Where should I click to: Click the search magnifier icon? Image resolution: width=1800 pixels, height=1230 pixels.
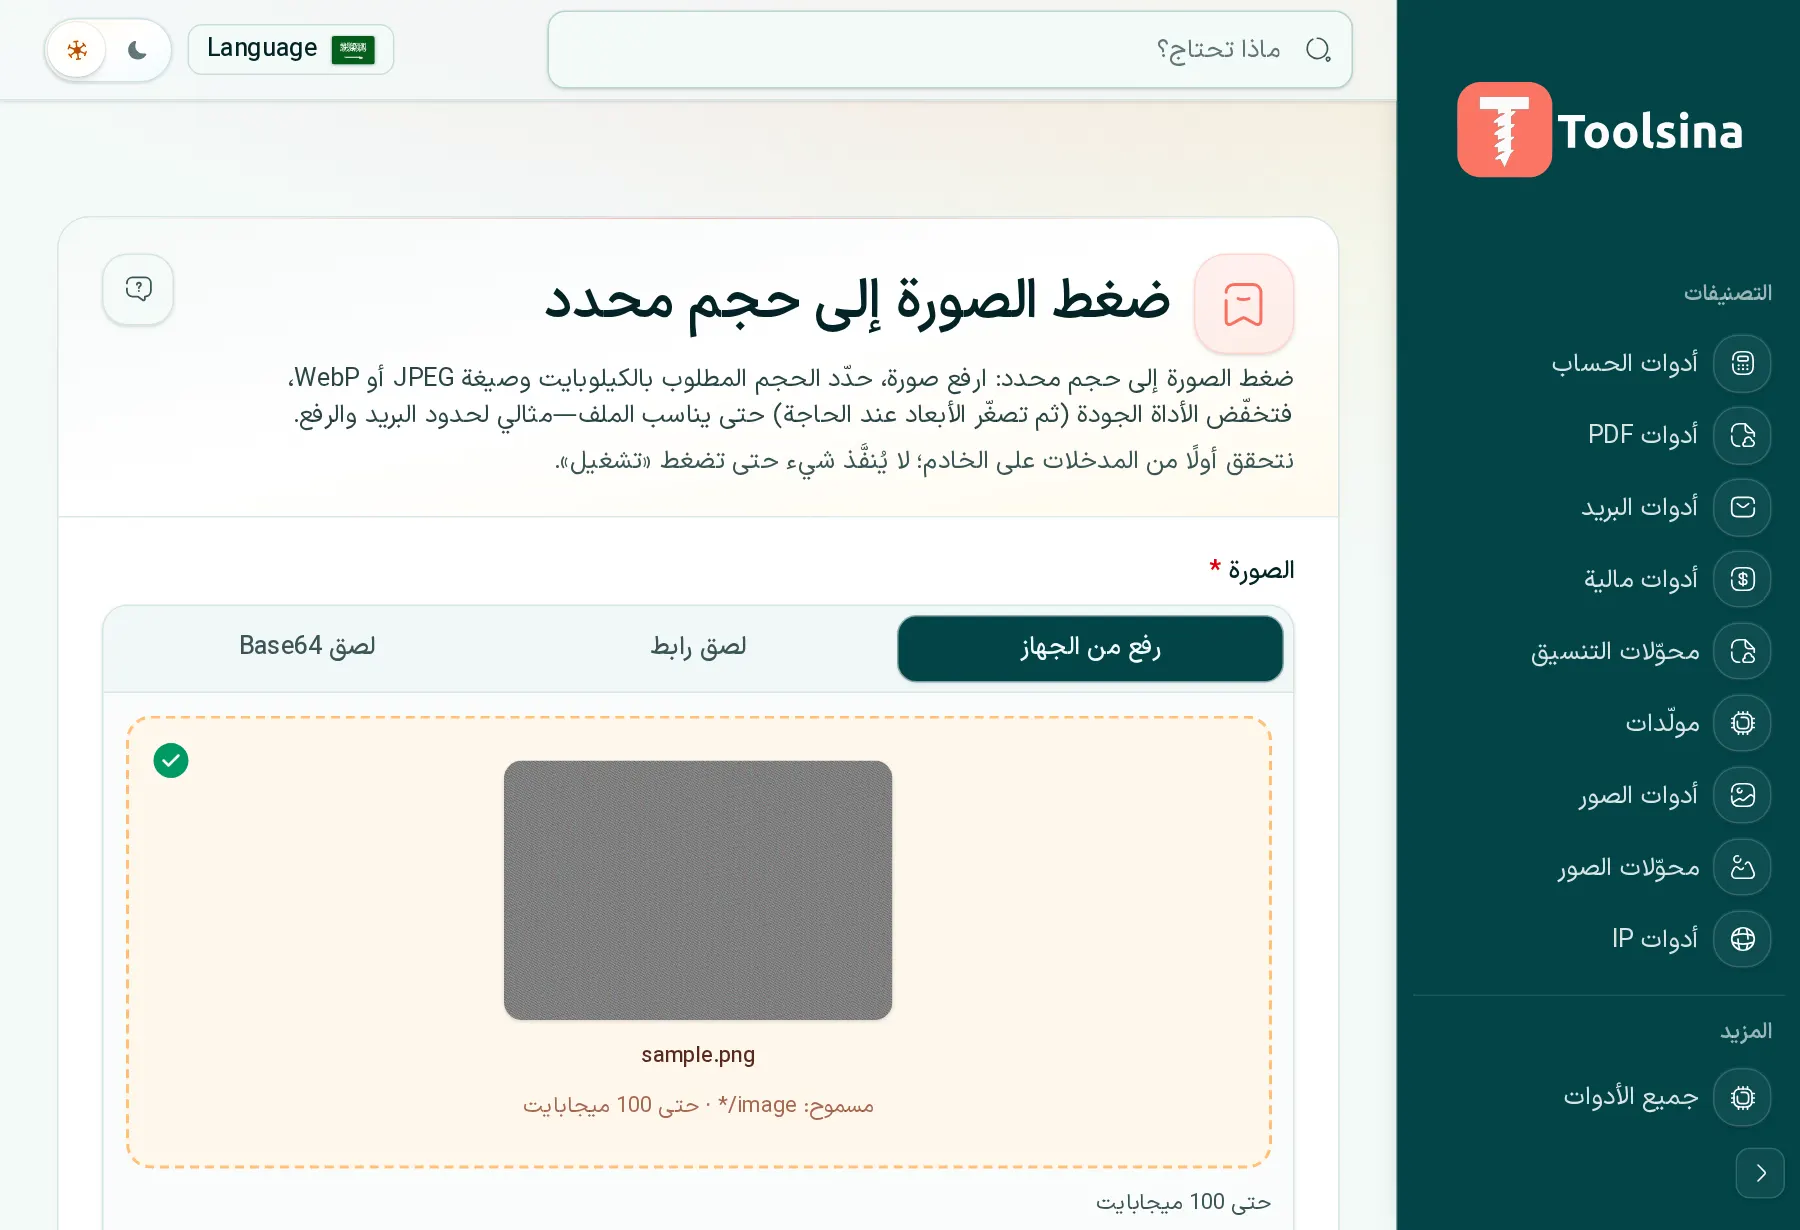point(1318,49)
